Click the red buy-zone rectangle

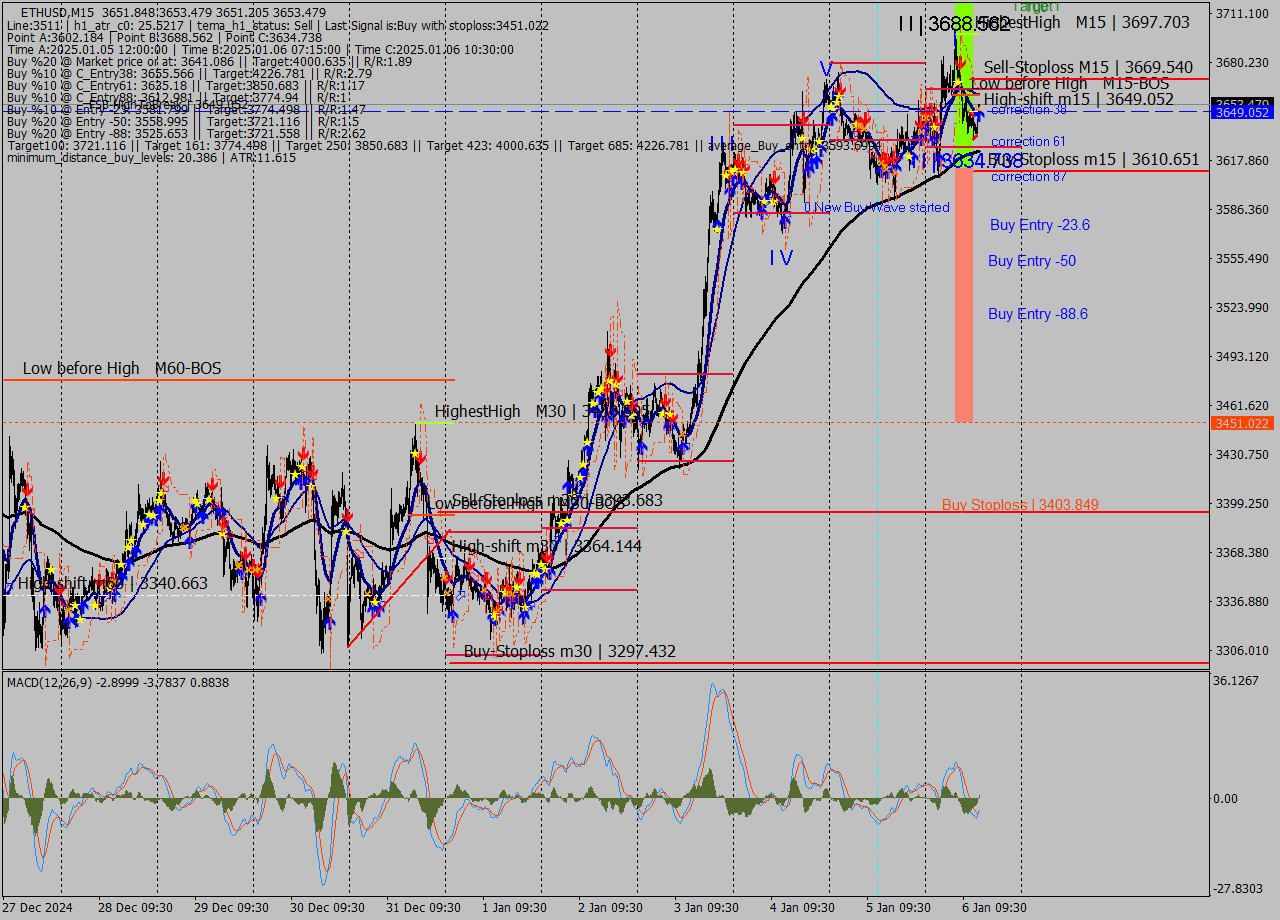(x=964, y=295)
